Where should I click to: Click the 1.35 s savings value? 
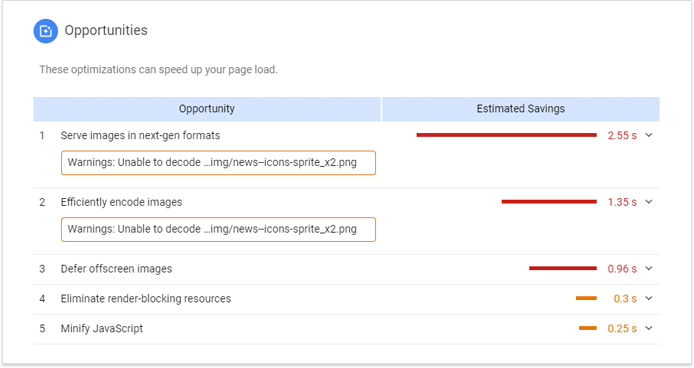click(622, 202)
